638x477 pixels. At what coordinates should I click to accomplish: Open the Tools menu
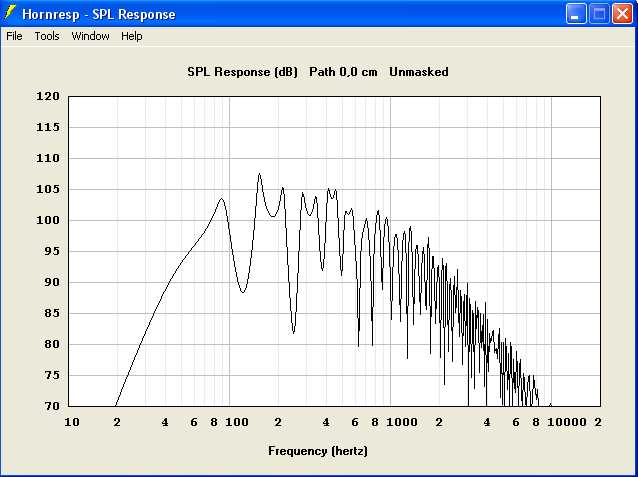(47, 36)
